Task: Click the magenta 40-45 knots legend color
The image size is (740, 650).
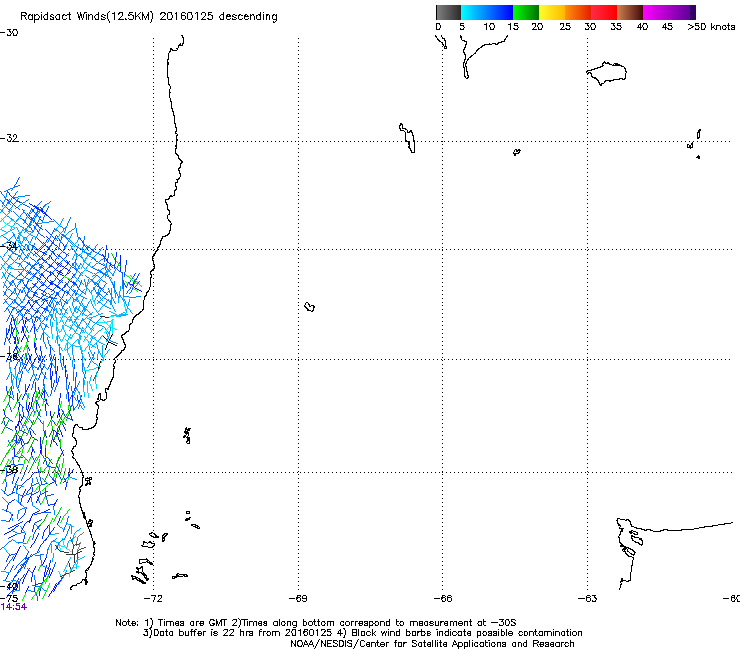Action: point(656,12)
